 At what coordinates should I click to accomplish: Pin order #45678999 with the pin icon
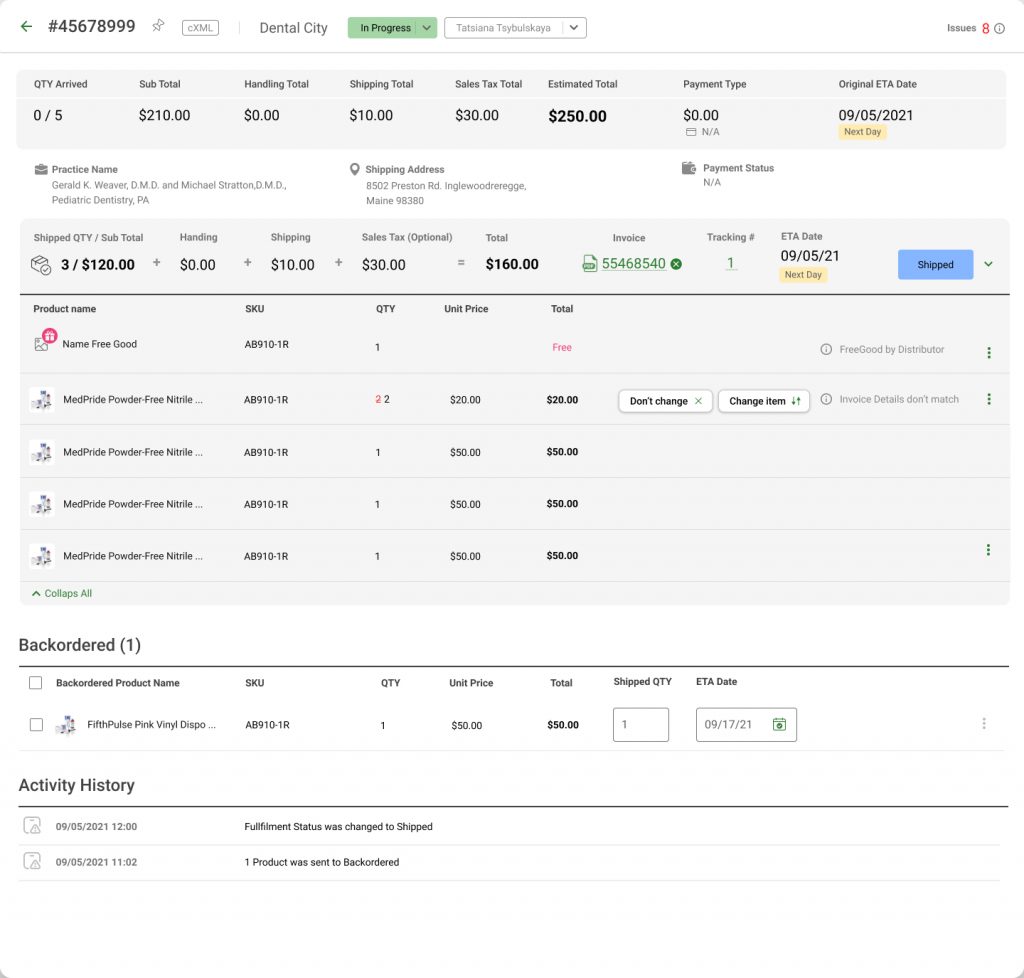coord(158,27)
